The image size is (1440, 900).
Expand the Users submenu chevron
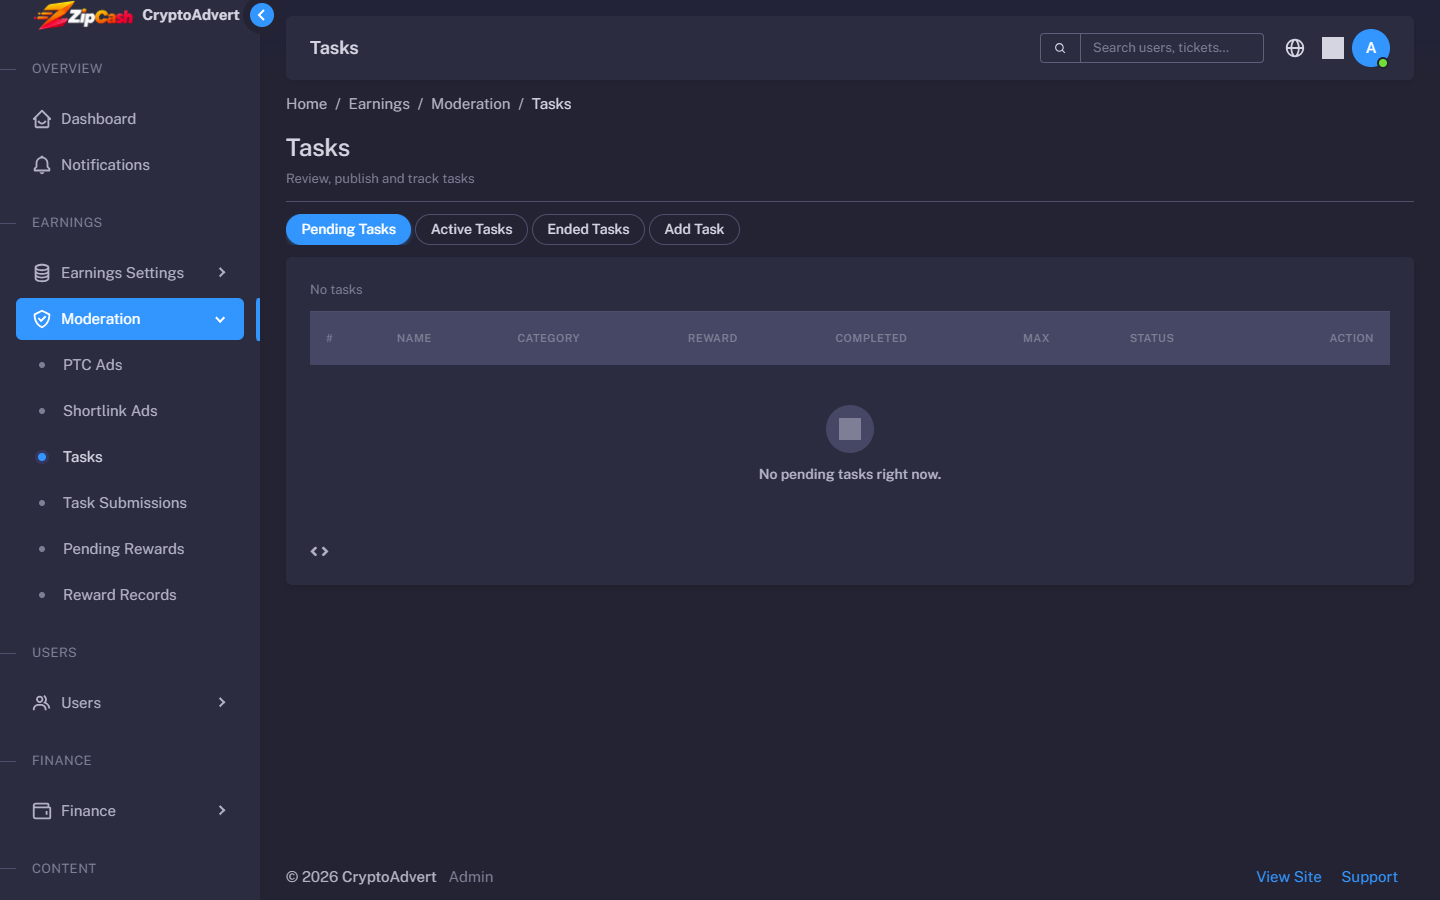coord(222,702)
